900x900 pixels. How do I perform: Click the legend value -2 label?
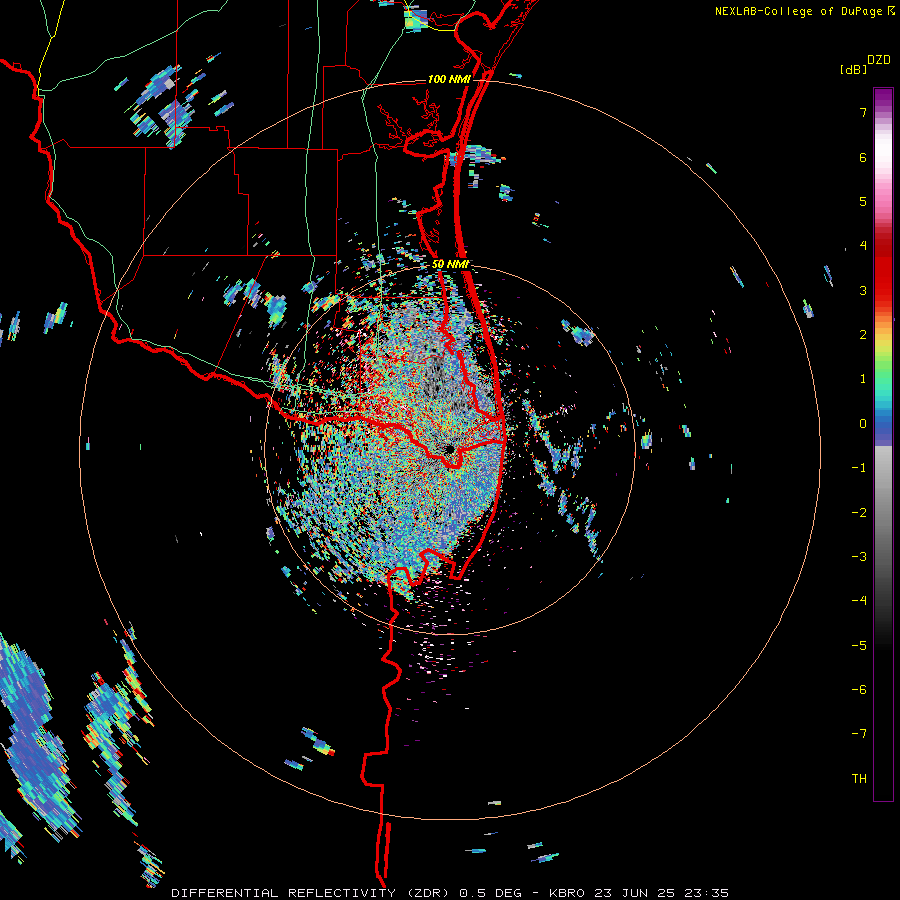click(859, 513)
